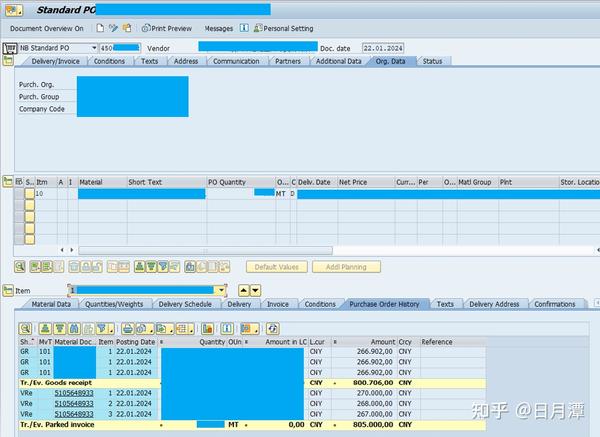This screenshot has height=437, width=600.
Task: Open the PO history layout dropdown arrow
Action: pos(191,329)
